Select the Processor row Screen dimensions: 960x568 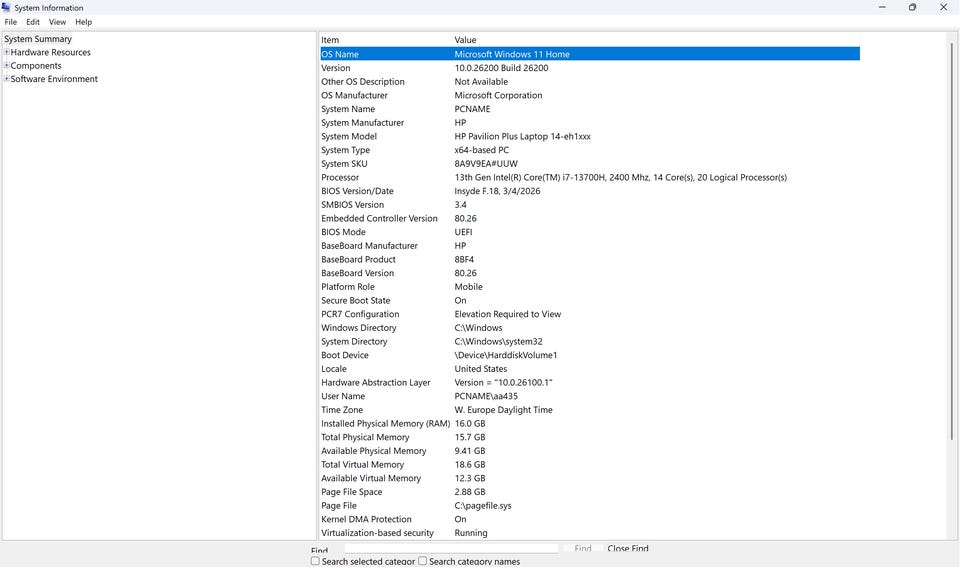pos(590,178)
